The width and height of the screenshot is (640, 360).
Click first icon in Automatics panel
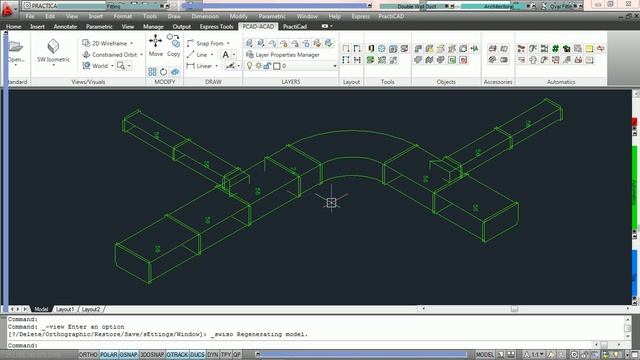521,49
